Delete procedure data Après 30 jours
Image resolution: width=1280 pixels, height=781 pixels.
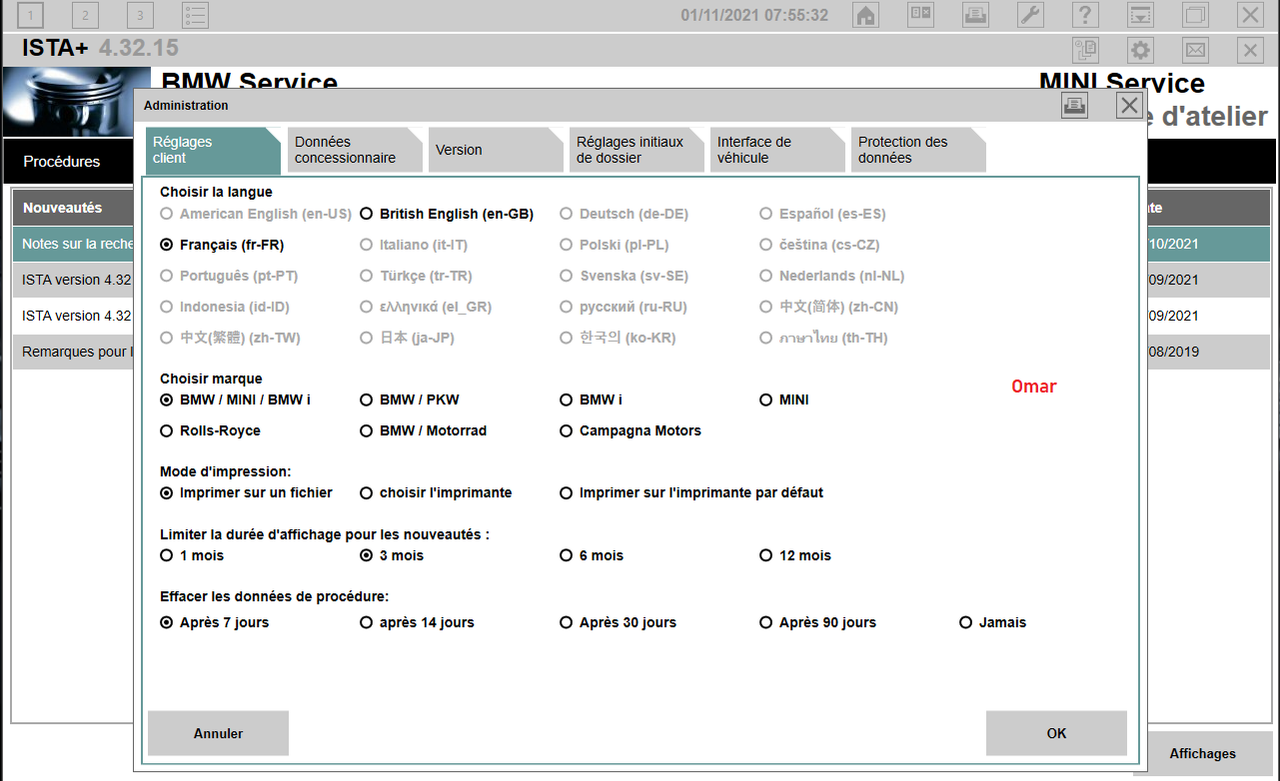coord(618,623)
